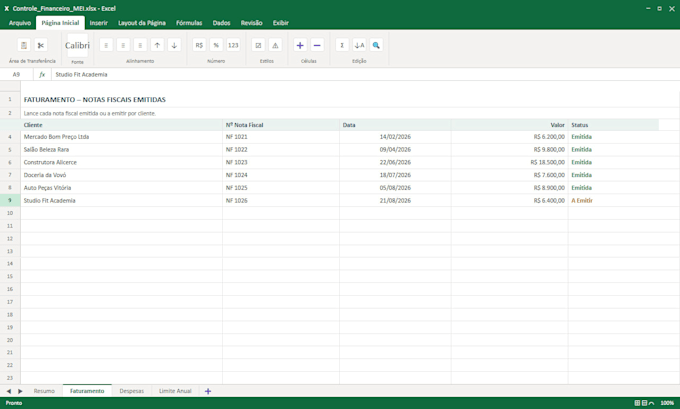Switch to the Despesas sheet tab
Screen dimensions: 680x409
coord(132,391)
